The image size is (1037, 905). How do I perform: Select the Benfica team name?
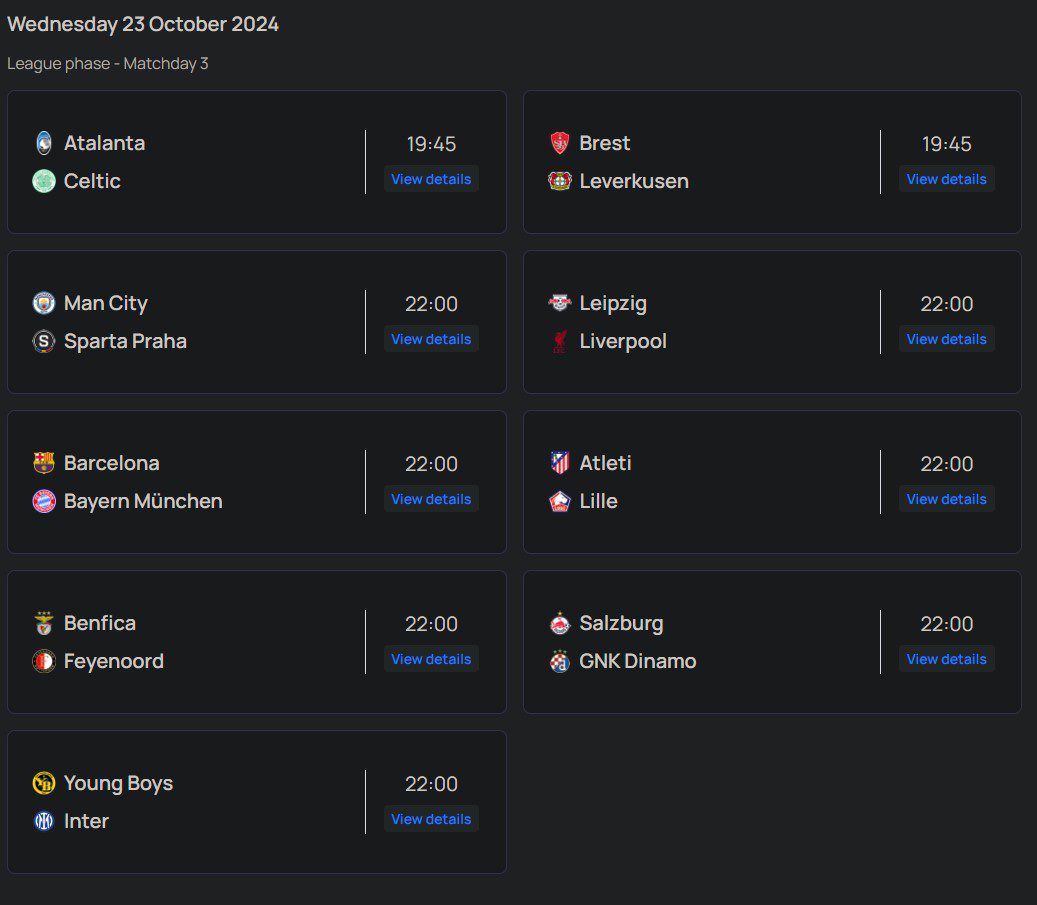coord(100,623)
